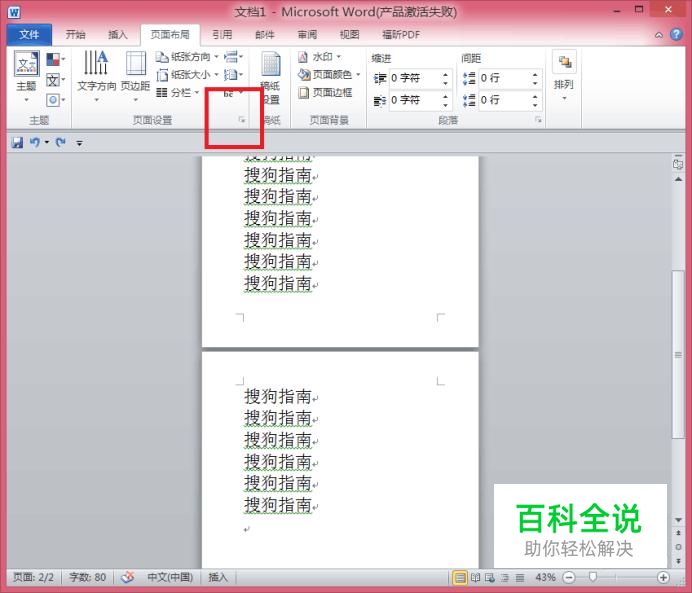Image resolution: width=692 pixels, height=593 pixels.
Task: Switch to the 引用 references tab
Action: pos(222,34)
